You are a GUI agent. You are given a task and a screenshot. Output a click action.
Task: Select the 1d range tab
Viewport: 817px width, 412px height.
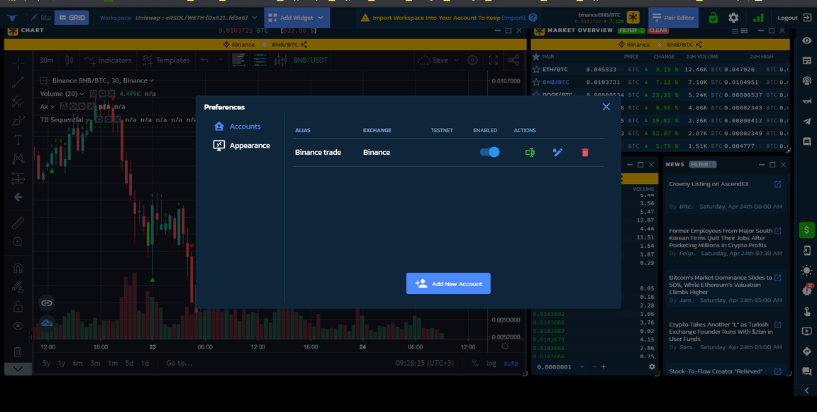click(x=145, y=363)
